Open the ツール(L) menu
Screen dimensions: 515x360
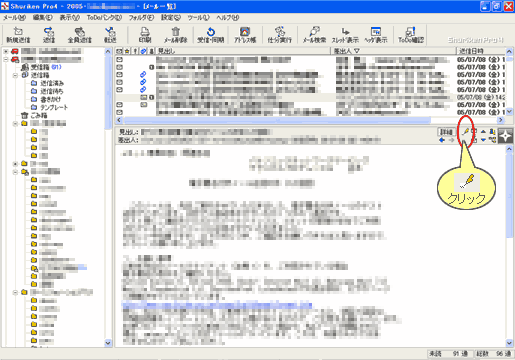click(198, 18)
